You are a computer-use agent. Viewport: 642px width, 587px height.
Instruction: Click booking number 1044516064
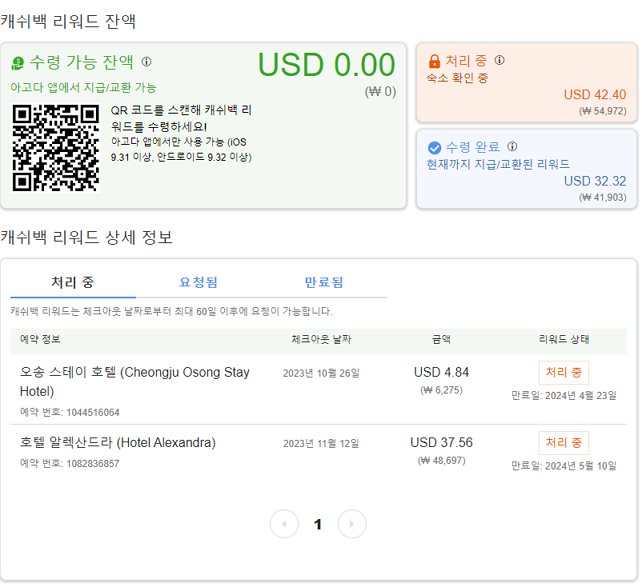[x=70, y=412]
